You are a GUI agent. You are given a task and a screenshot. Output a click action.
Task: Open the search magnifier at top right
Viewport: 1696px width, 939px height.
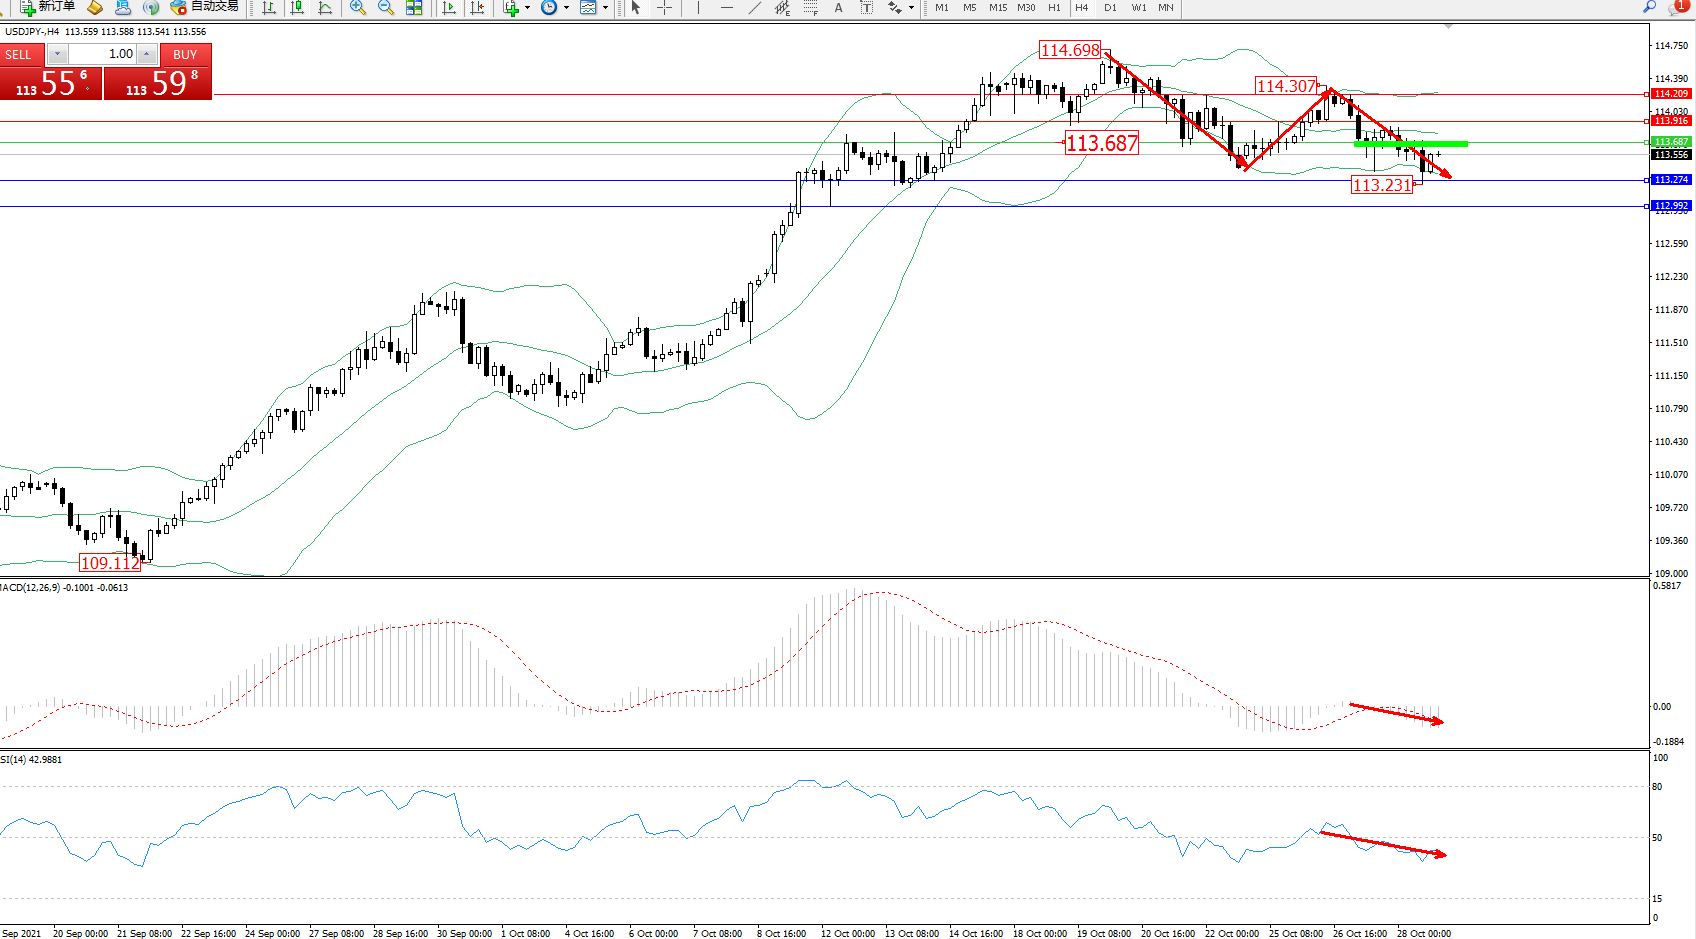pyautogui.click(x=1649, y=7)
